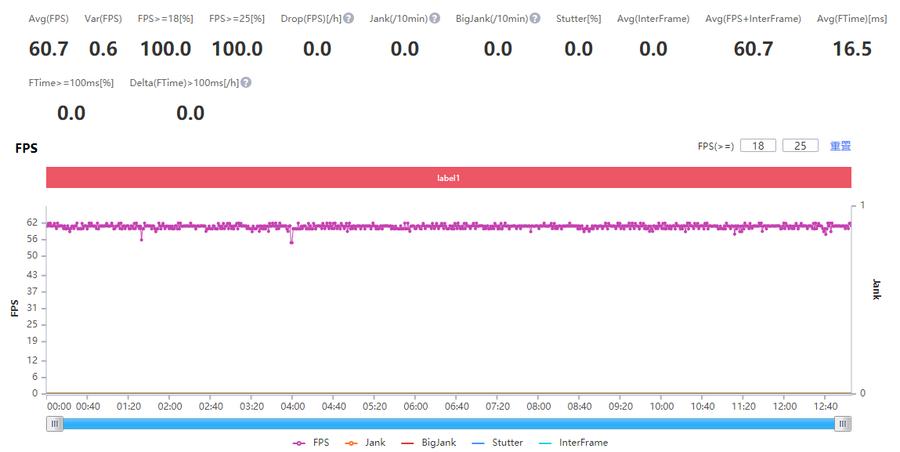
Task: Click the FTime>=100ms[%] metric label
Action: click(71, 83)
